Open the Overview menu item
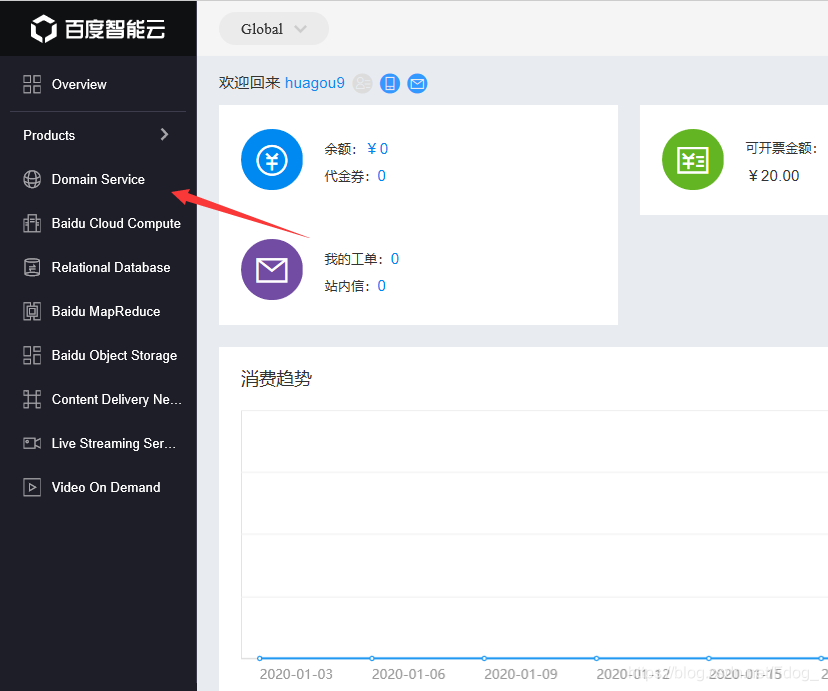Viewport: 828px width, 691px height. [98, 84]
